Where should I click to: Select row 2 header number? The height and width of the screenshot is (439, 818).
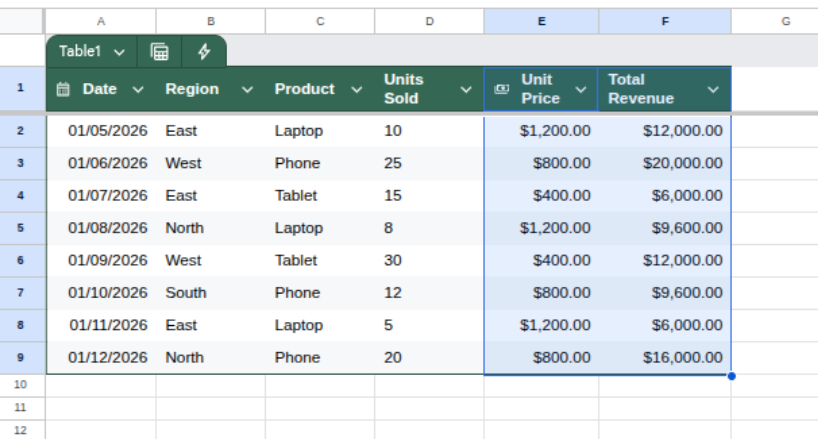[x=20, y=131]
